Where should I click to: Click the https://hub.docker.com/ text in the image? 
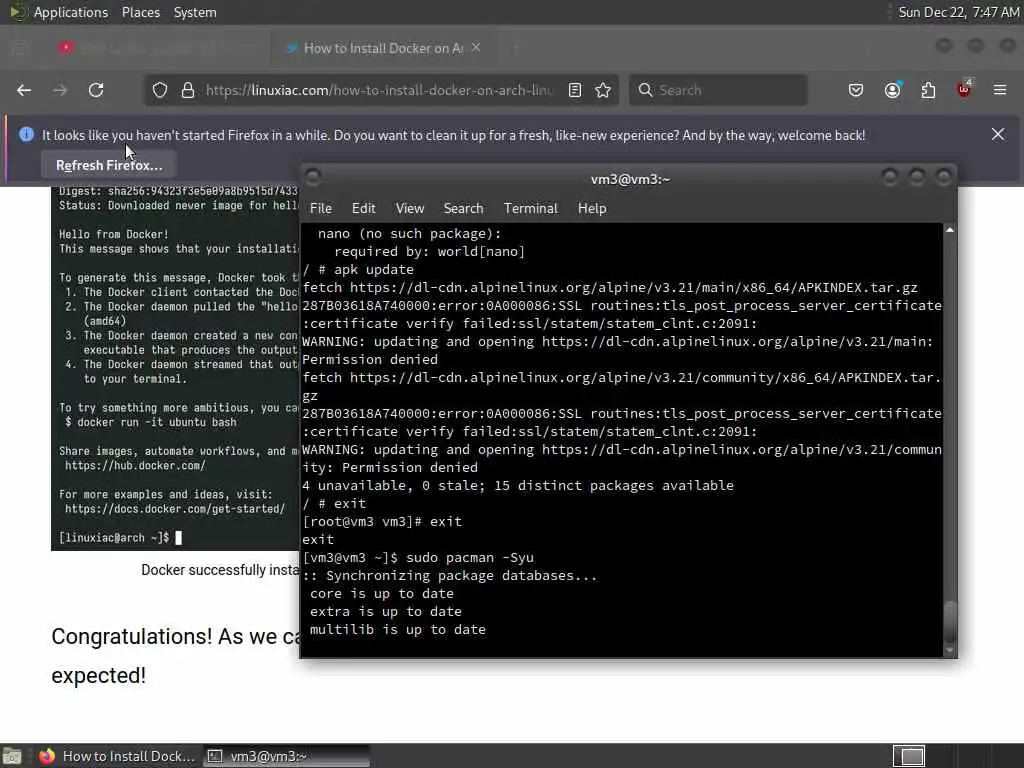coord(135,466)
